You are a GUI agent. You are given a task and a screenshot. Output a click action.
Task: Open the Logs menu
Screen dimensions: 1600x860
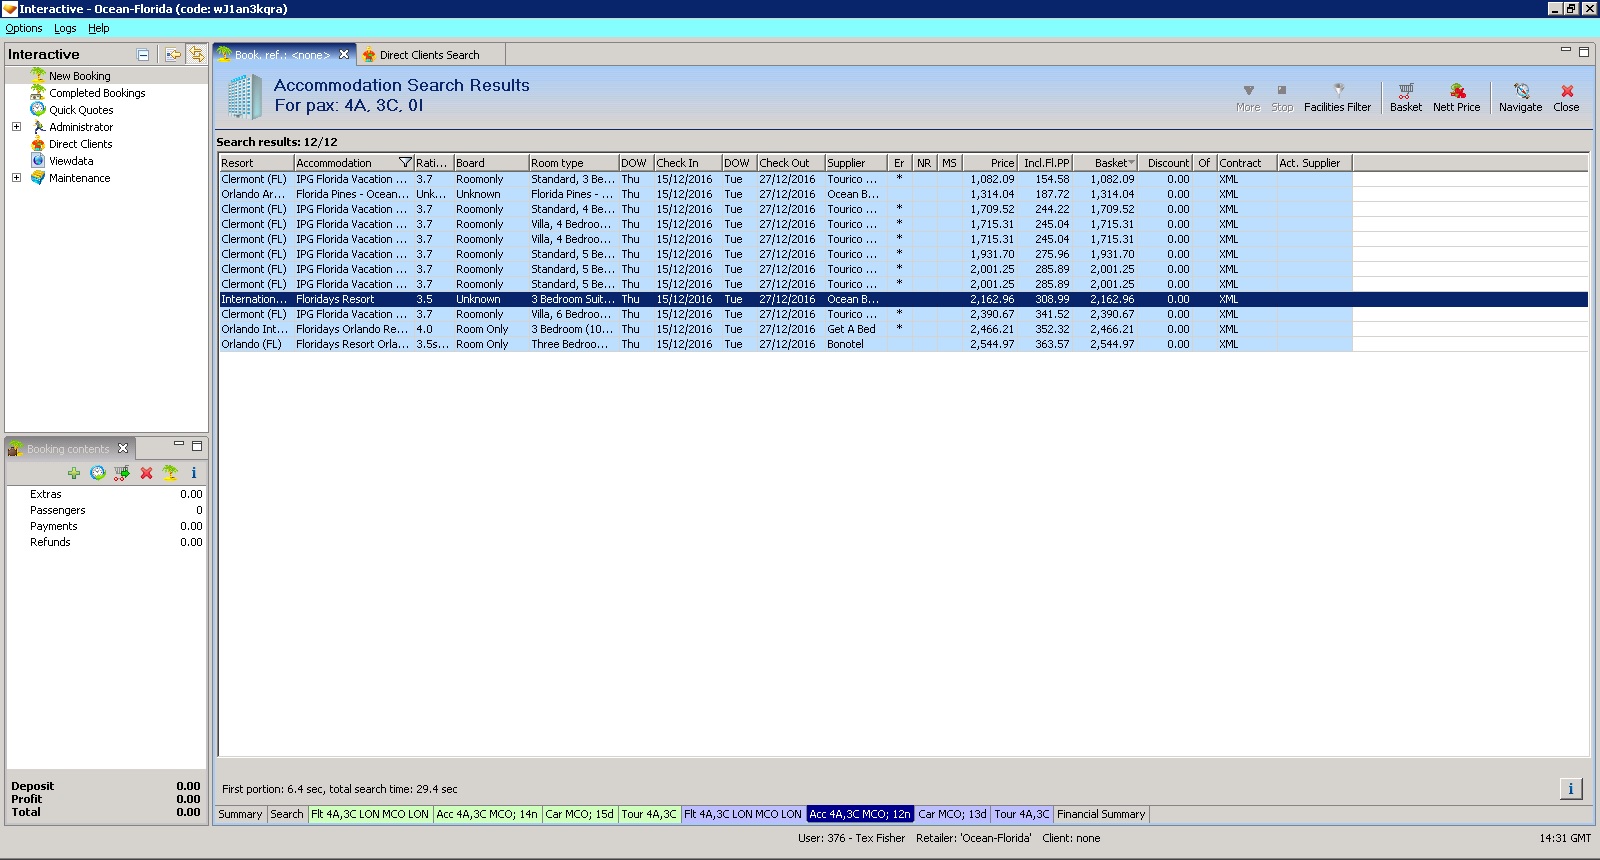[x=65, y=28]
